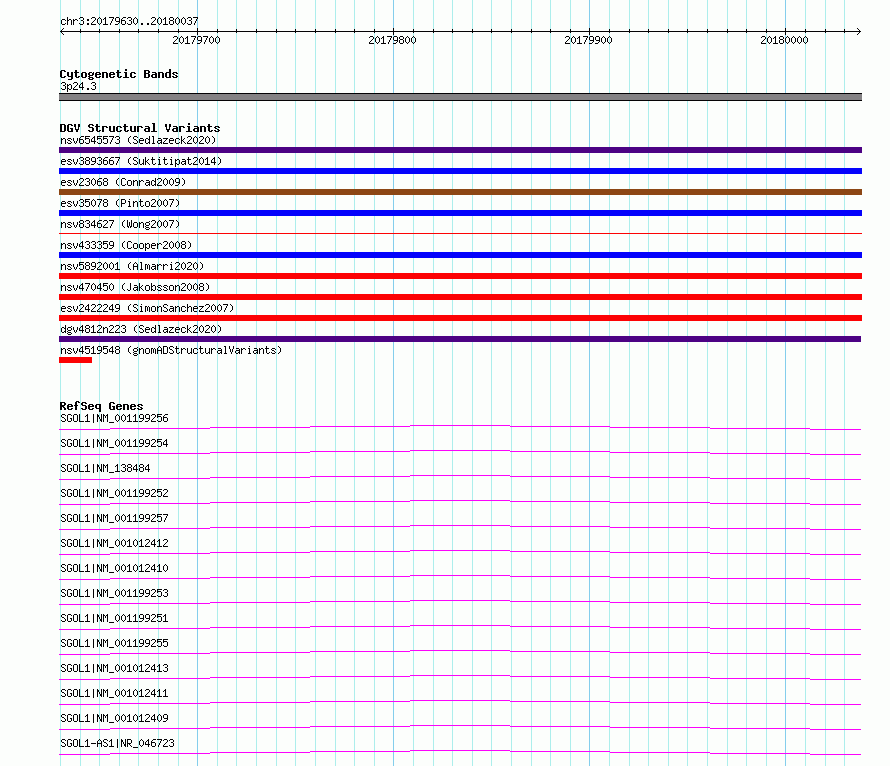Click the purple dgv4812n223 variant bar
Screen dimensions: 890x766
click(x=460, y=339)
